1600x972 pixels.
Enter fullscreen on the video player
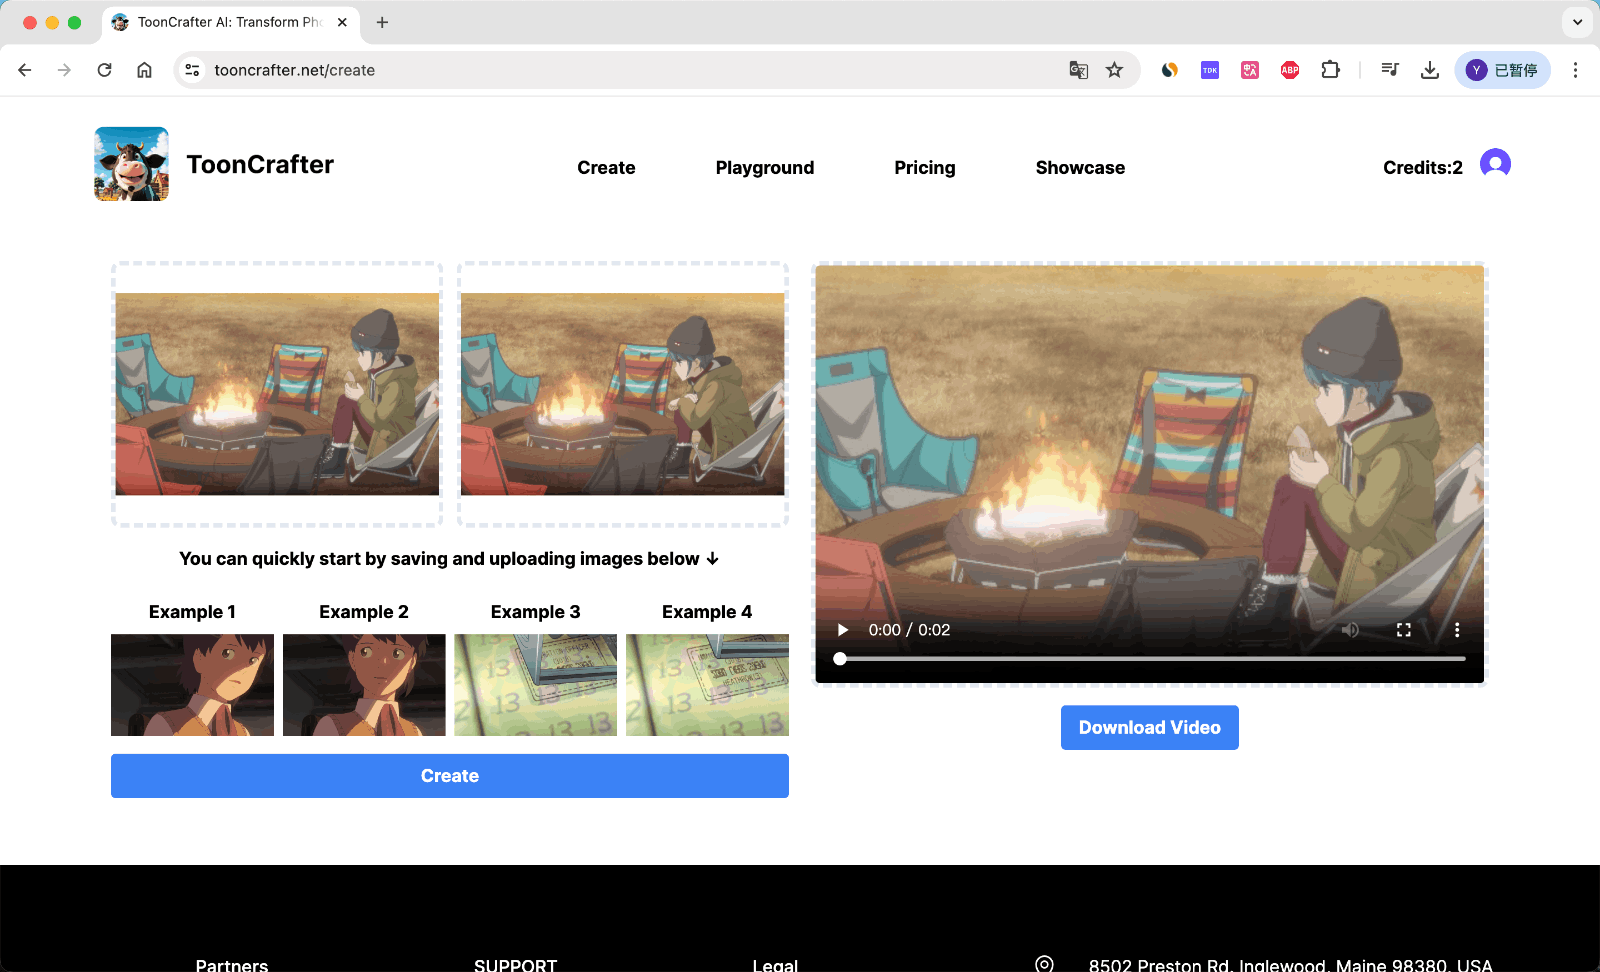1404,630
